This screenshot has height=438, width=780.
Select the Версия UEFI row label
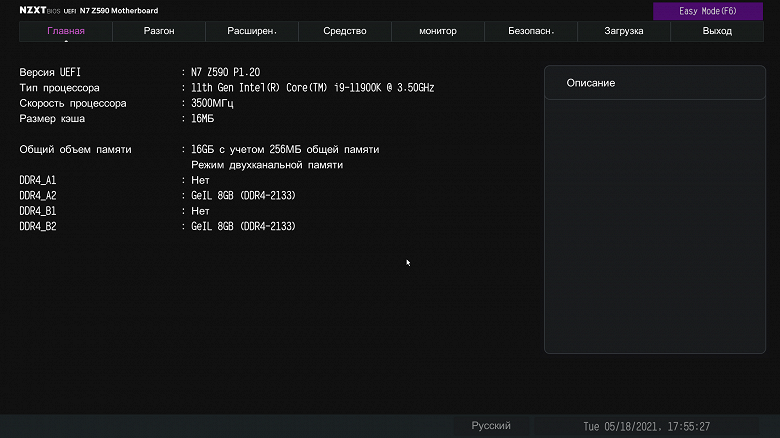click(50, 72)
